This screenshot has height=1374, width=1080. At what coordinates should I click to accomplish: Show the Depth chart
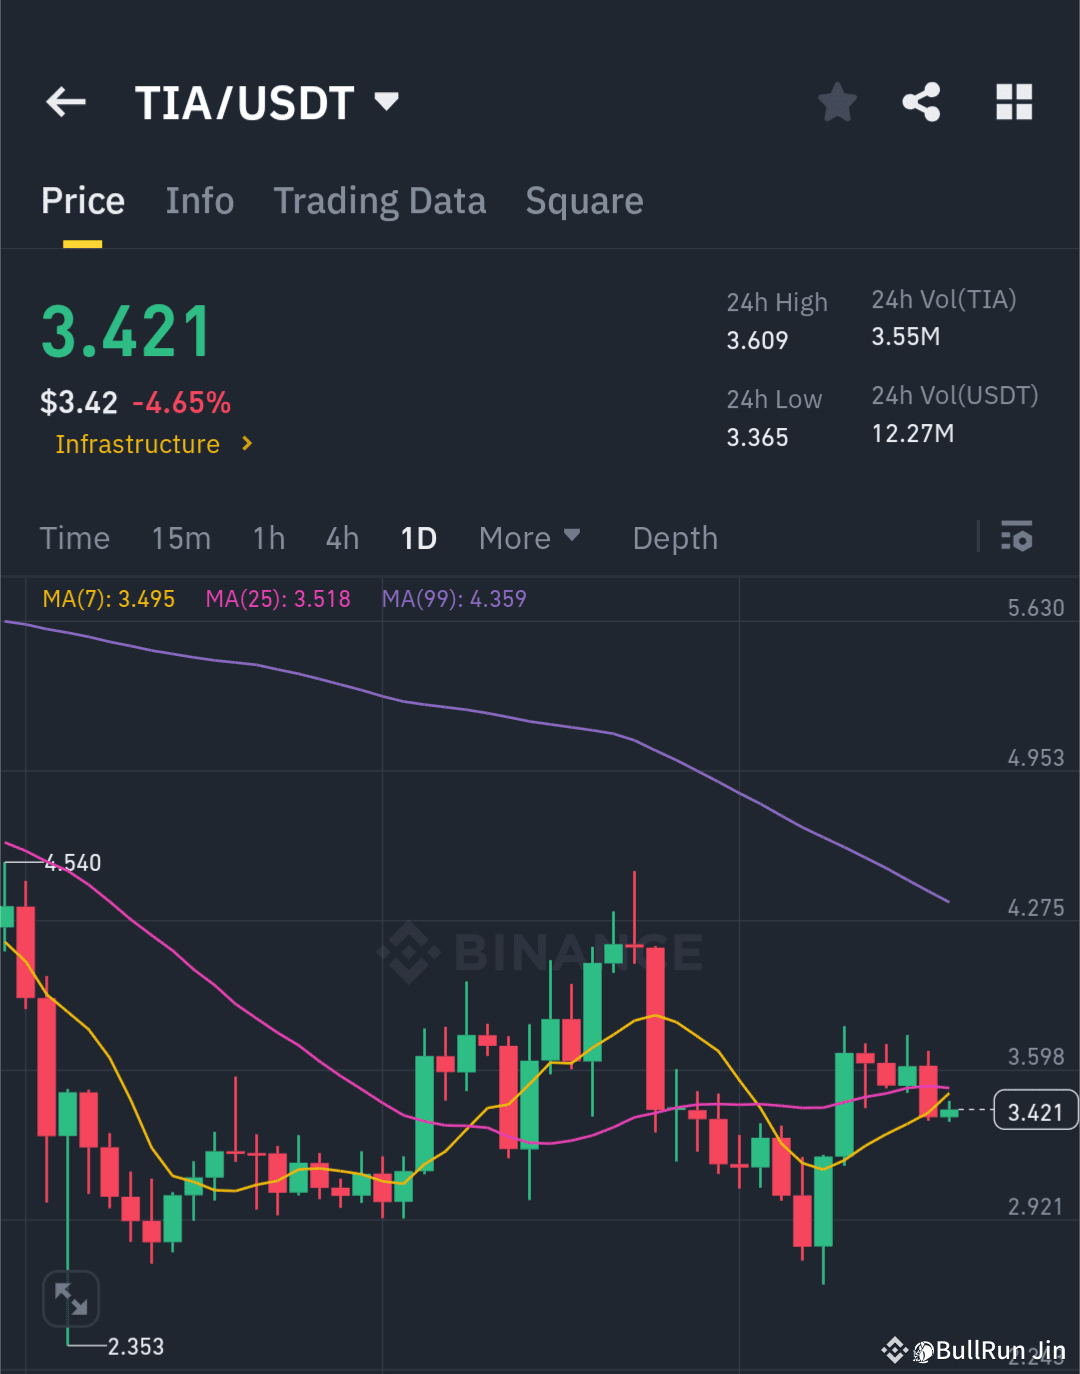click(x=675, y=538)
